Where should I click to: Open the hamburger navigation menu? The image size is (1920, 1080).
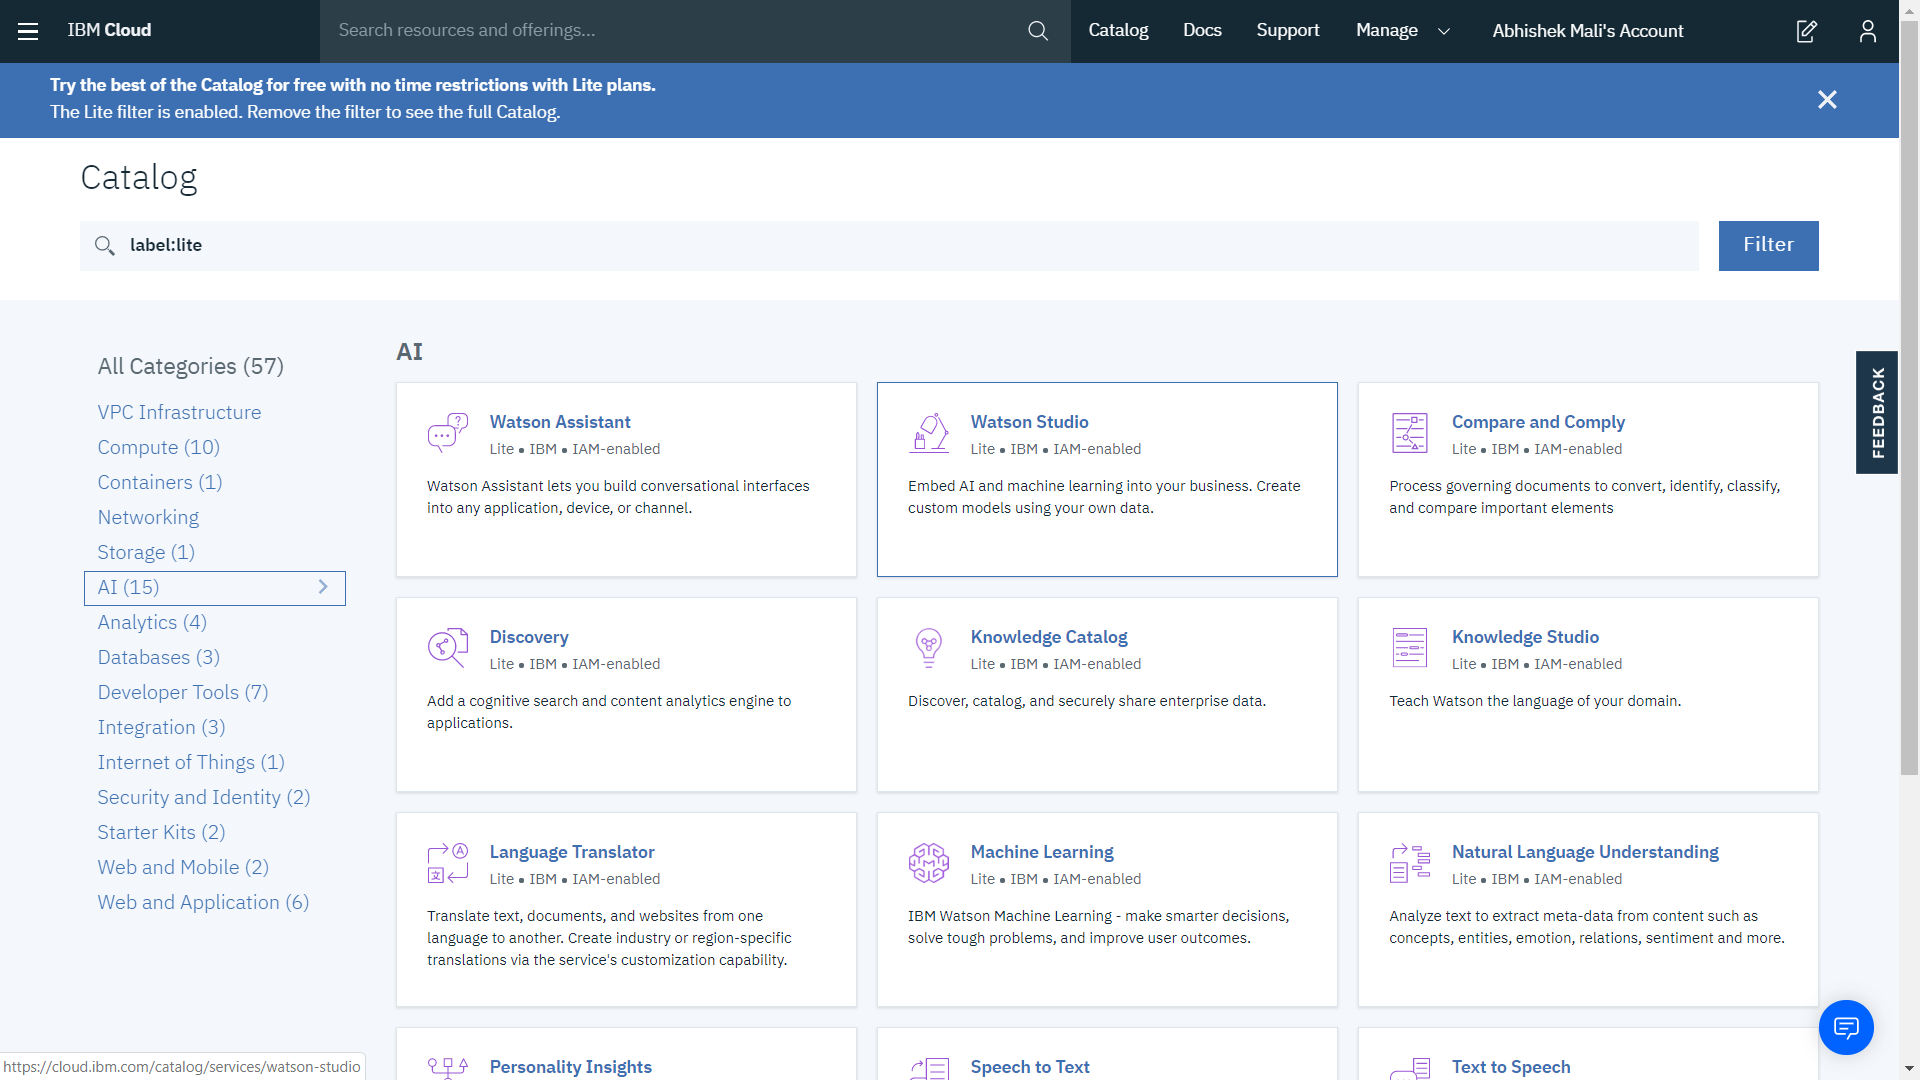coord(28,31)
